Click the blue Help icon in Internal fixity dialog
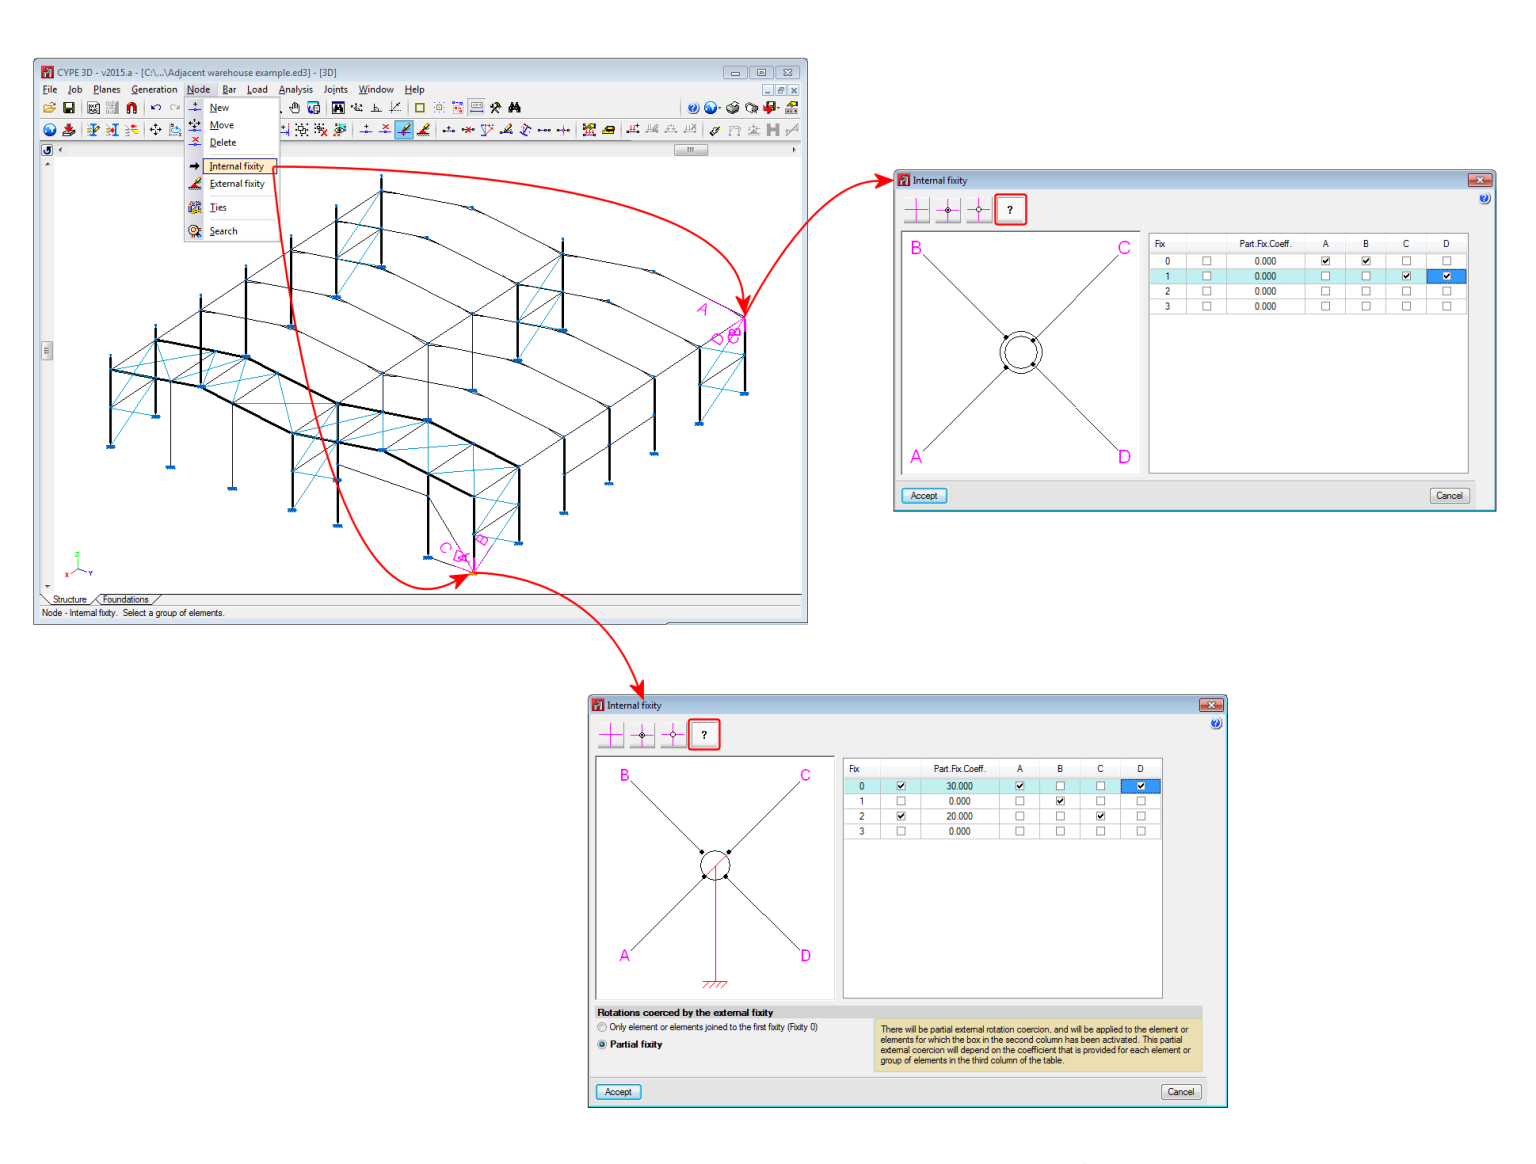The width and height of the screenshot is (1536, 1164). tap(1484, 198)
